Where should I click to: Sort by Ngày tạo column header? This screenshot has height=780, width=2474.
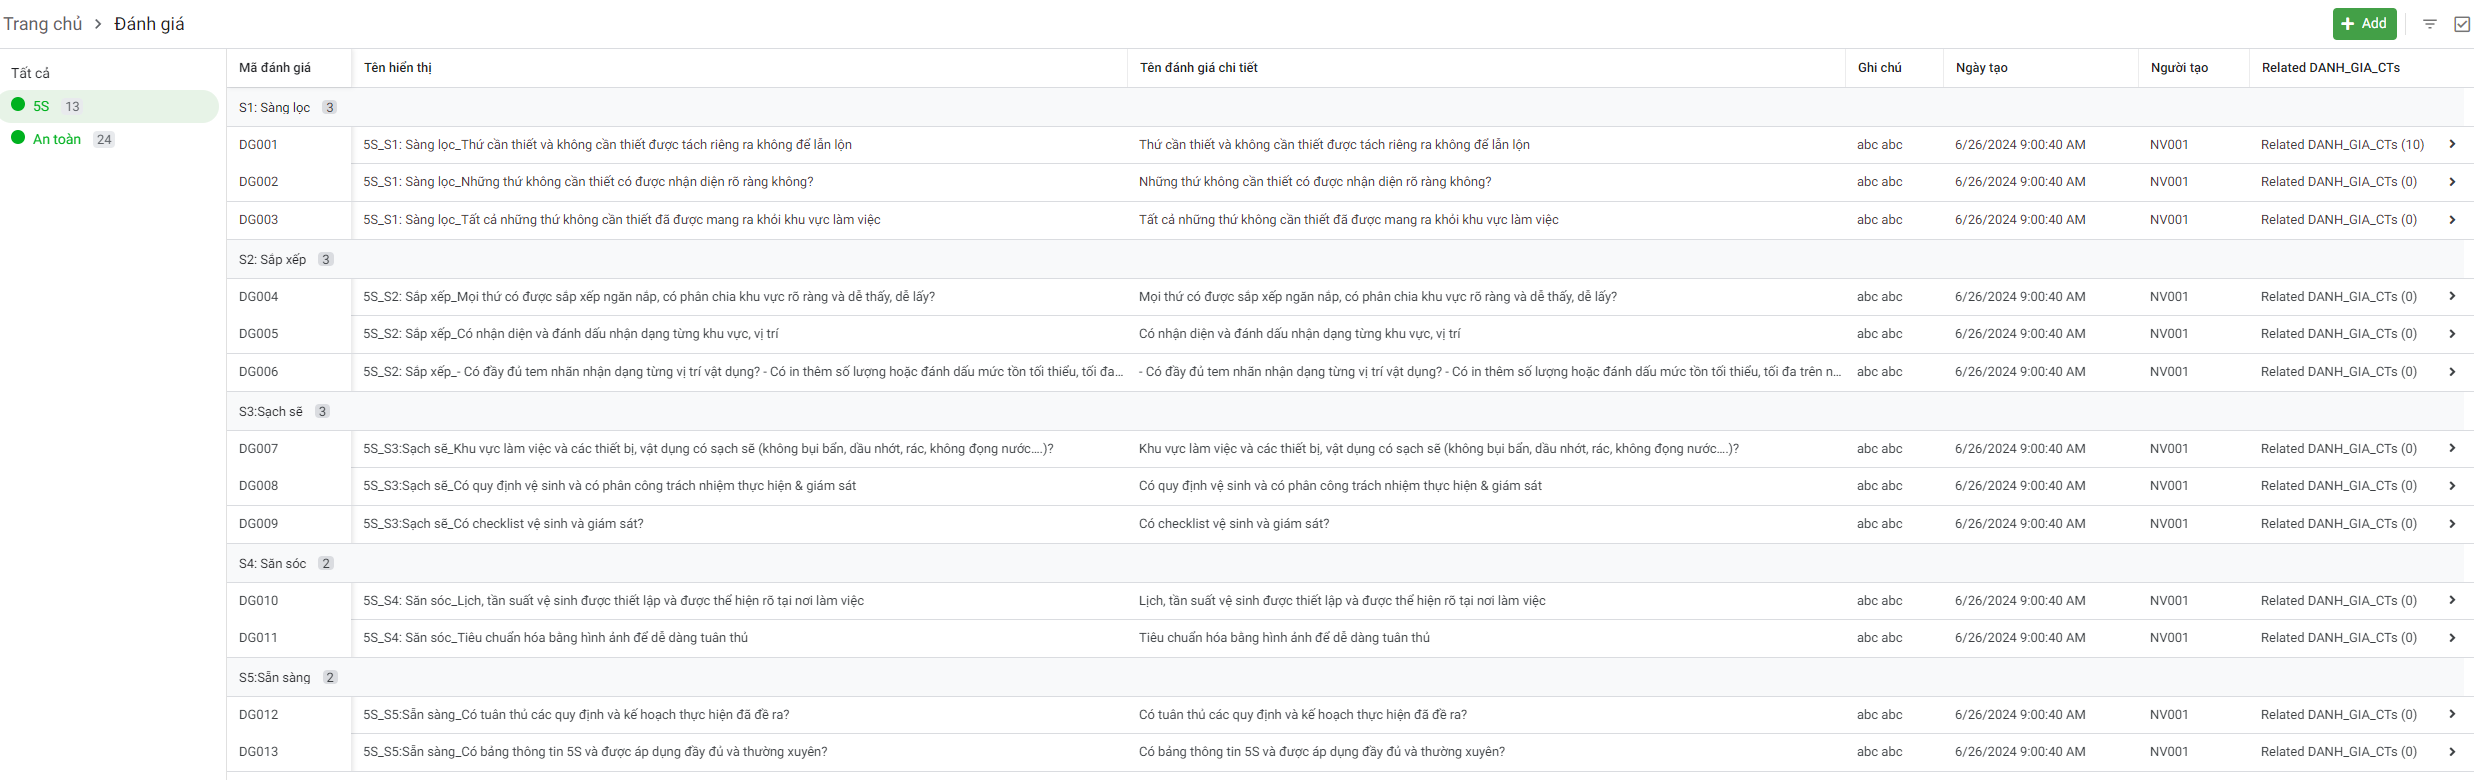point(1981,68)
